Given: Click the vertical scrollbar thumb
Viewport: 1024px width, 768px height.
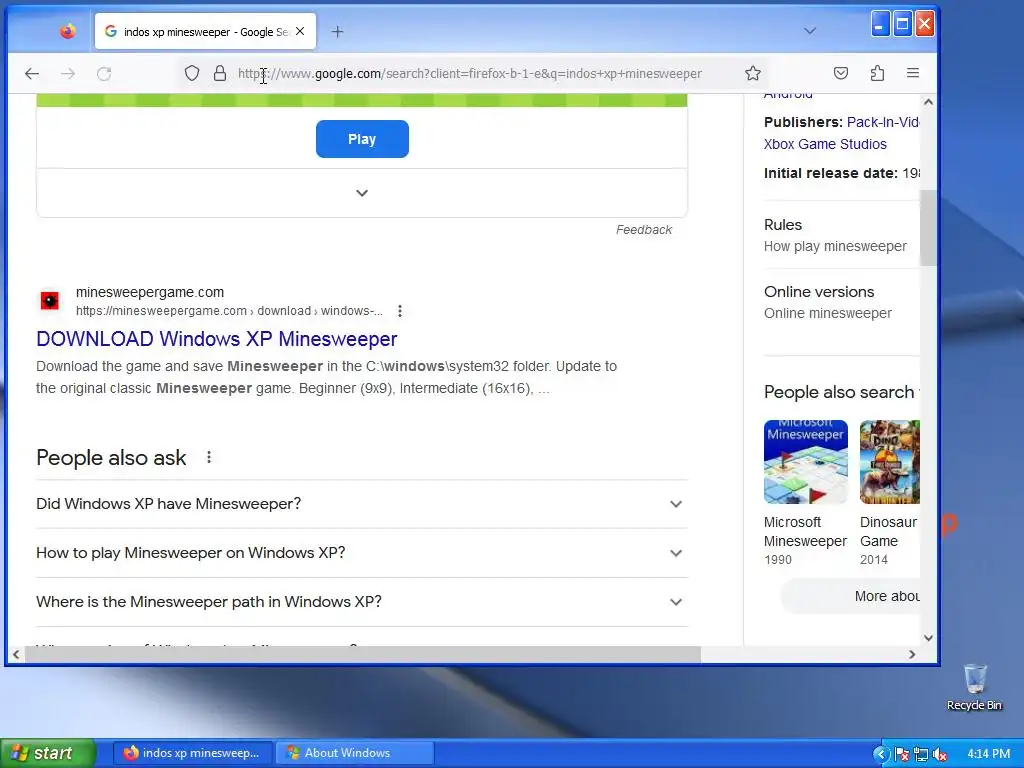Looking at the screenshot, I should pyautogui.click(x=928, y=228).
